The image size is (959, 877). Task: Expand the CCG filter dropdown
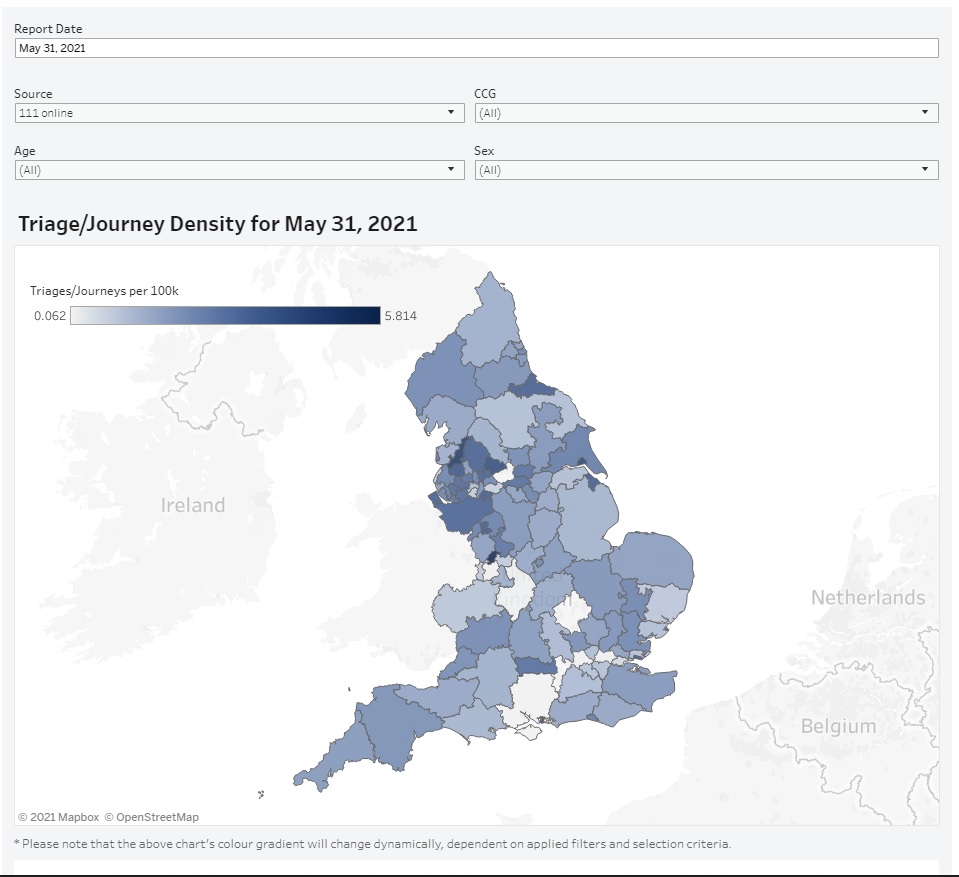(705, 113)
